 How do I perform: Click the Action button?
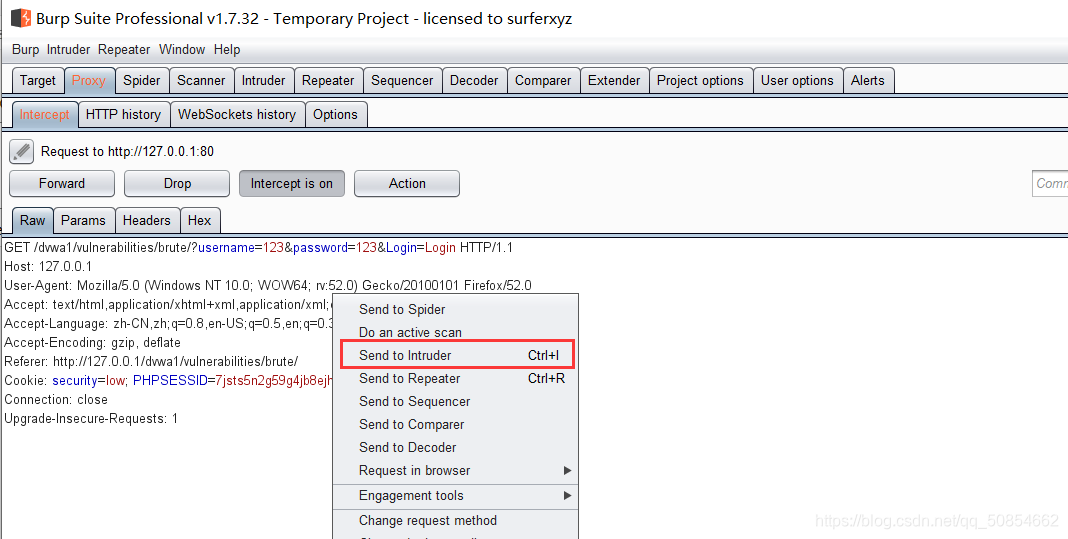pos(407,183)
